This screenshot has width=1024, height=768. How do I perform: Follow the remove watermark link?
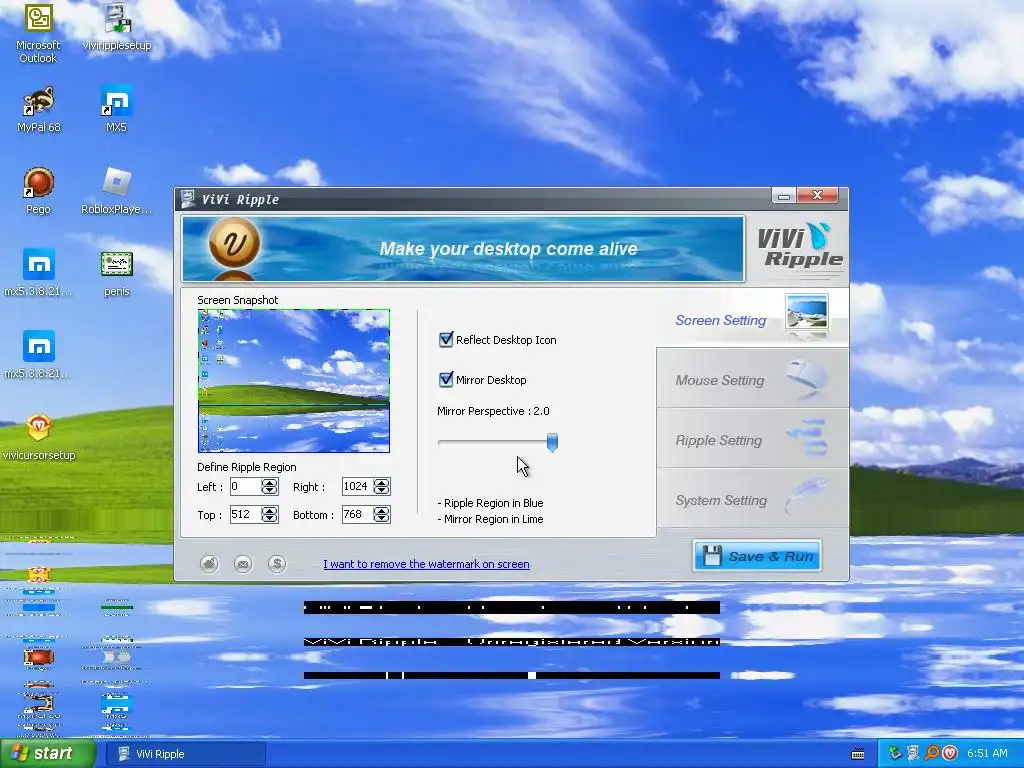[426, 564]
